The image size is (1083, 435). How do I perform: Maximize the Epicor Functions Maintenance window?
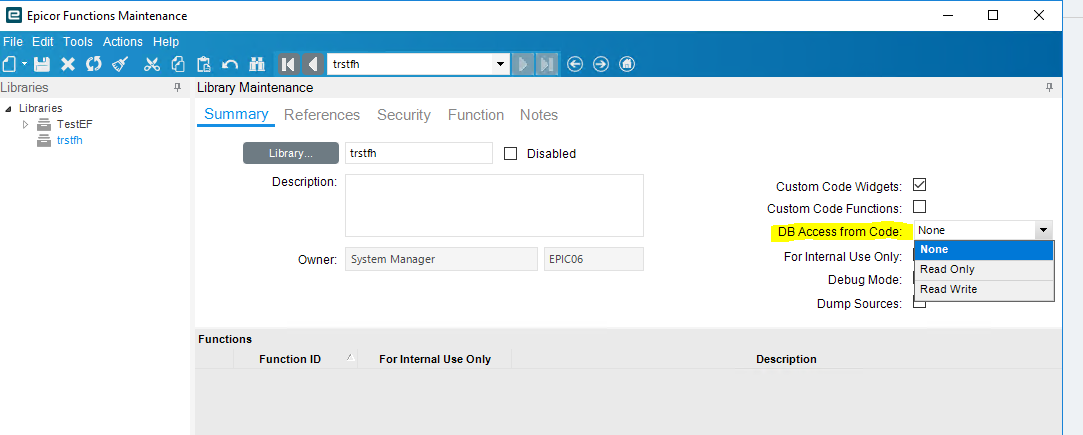click(993, 14)
